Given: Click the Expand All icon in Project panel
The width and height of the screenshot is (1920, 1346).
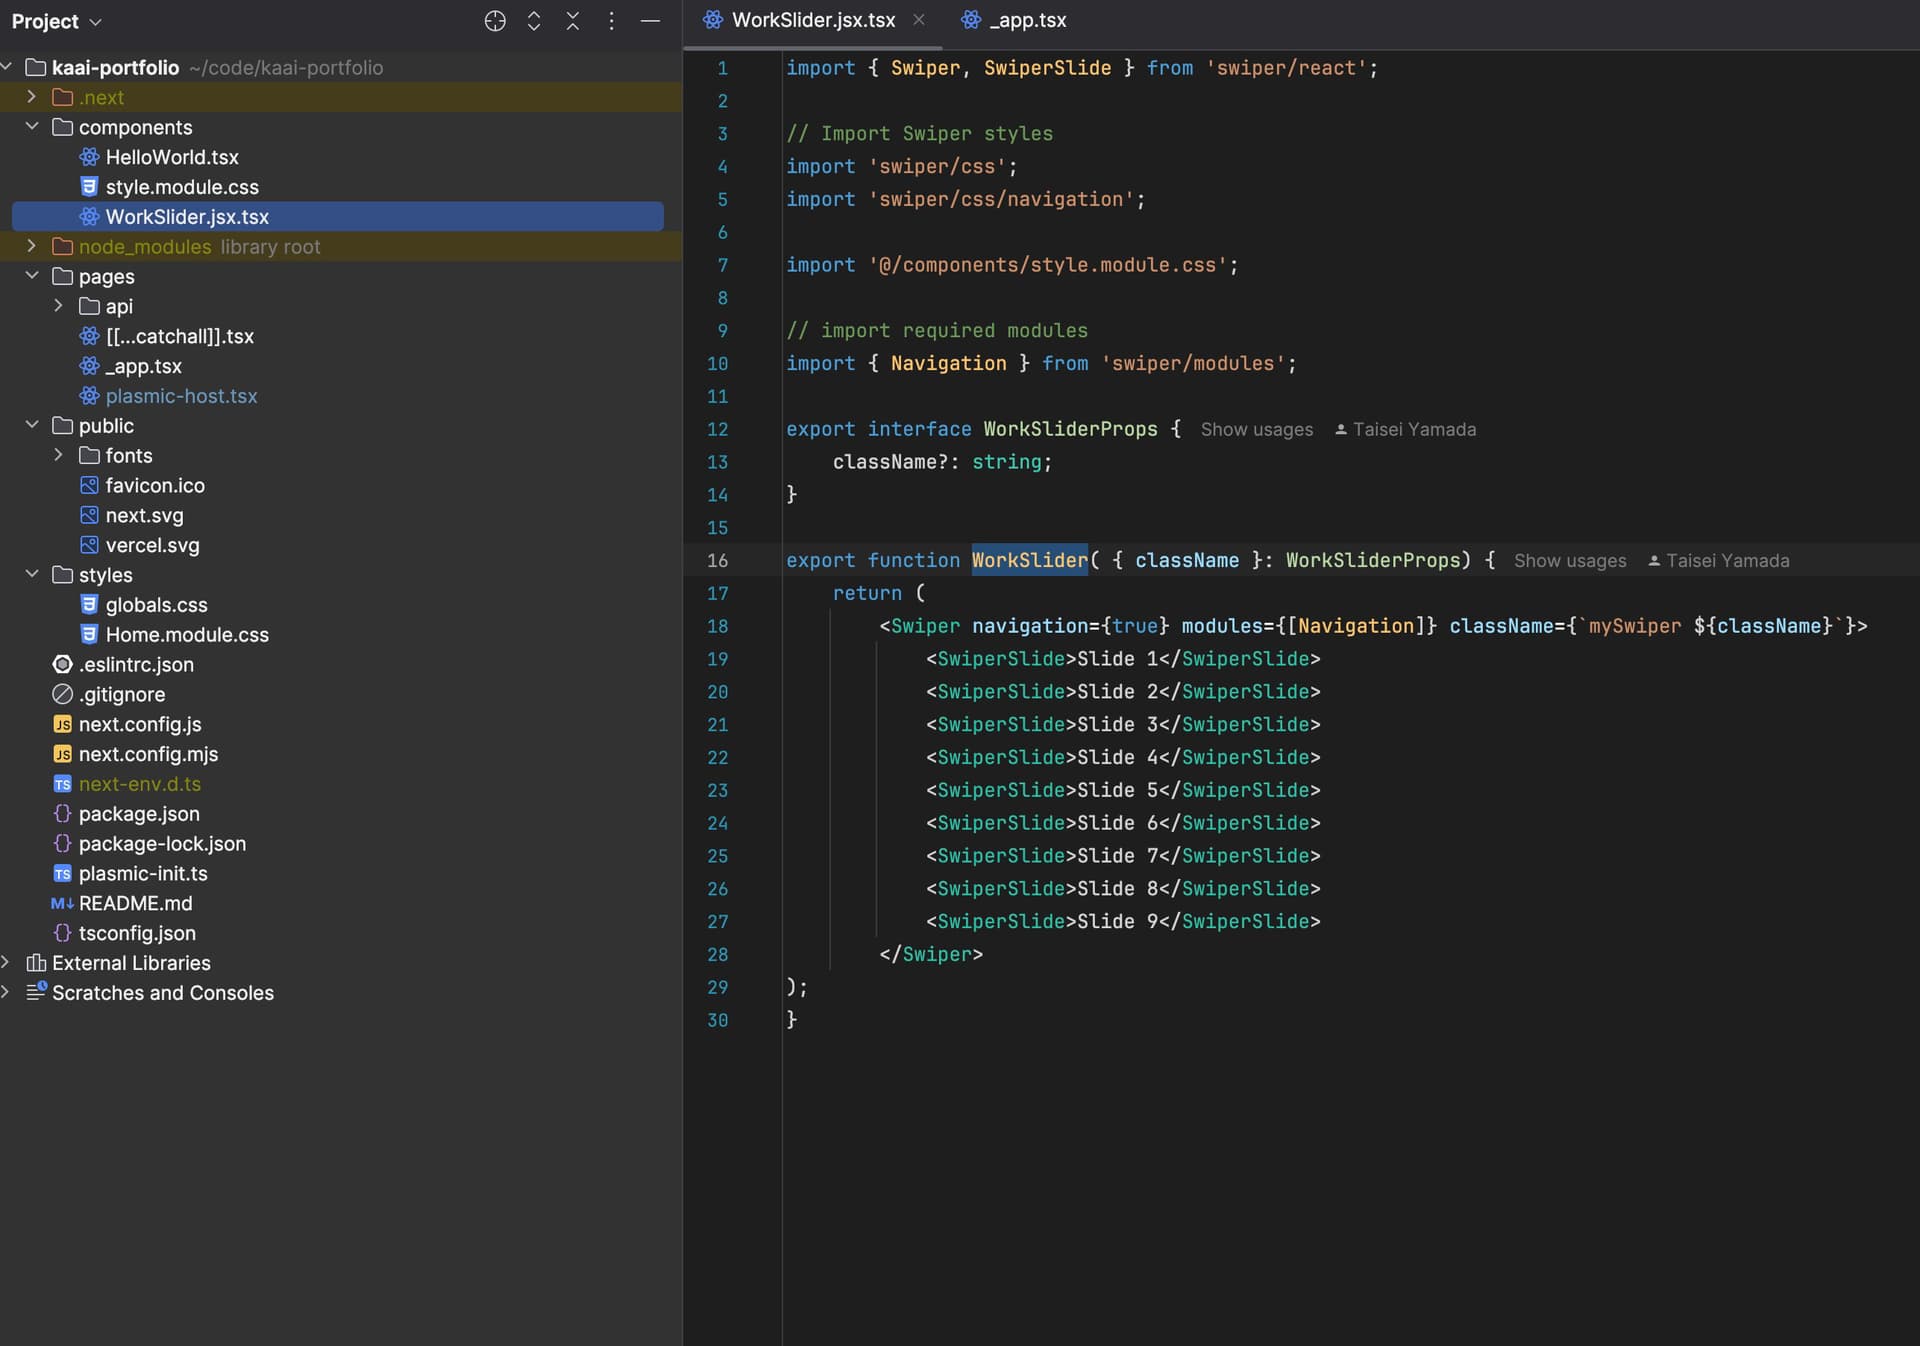Looking at the screenshot, I should [534, 21].
